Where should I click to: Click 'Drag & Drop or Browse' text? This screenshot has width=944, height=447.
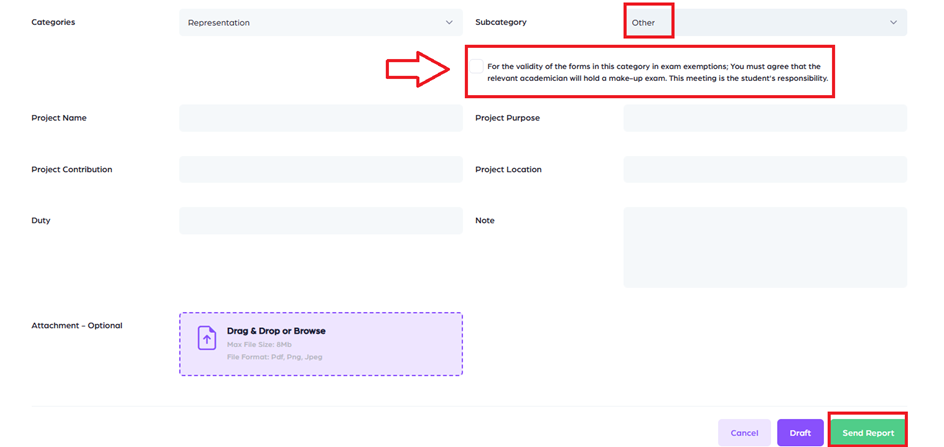276,331
